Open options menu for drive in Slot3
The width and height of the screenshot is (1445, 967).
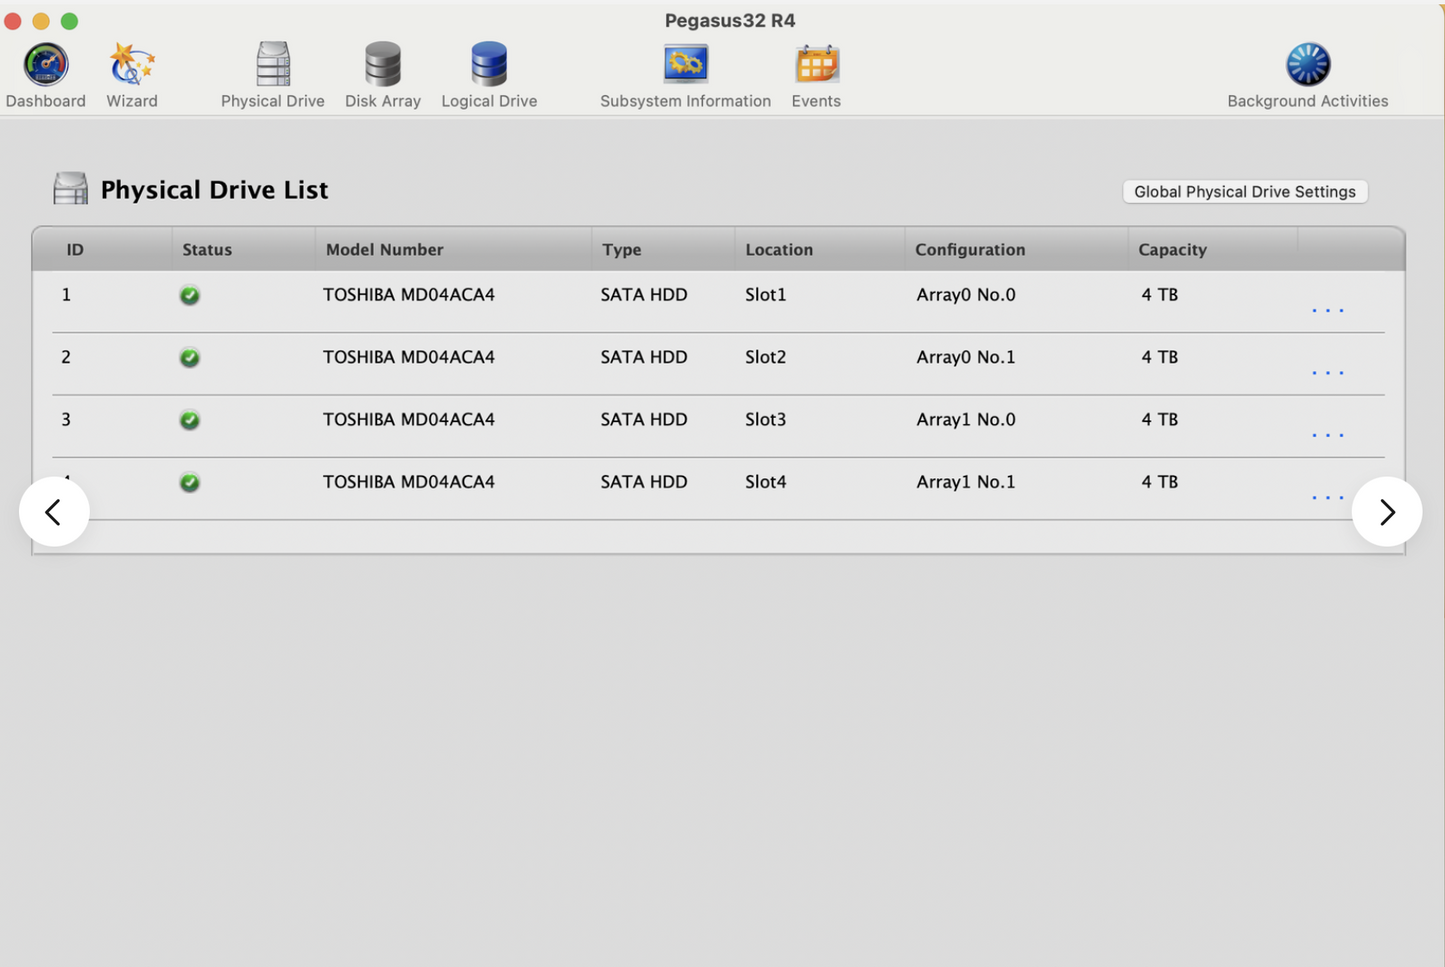click(x=1327, y=434)
